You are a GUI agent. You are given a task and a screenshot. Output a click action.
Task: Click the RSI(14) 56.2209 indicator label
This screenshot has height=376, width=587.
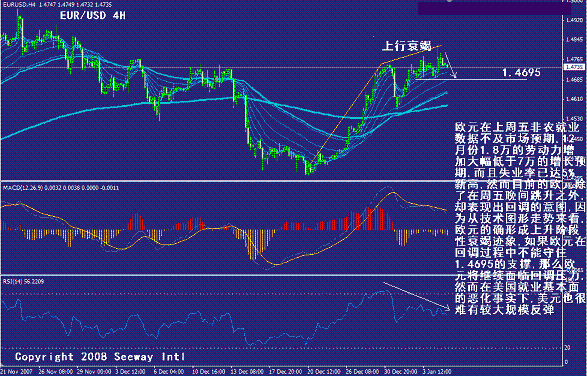23,281
